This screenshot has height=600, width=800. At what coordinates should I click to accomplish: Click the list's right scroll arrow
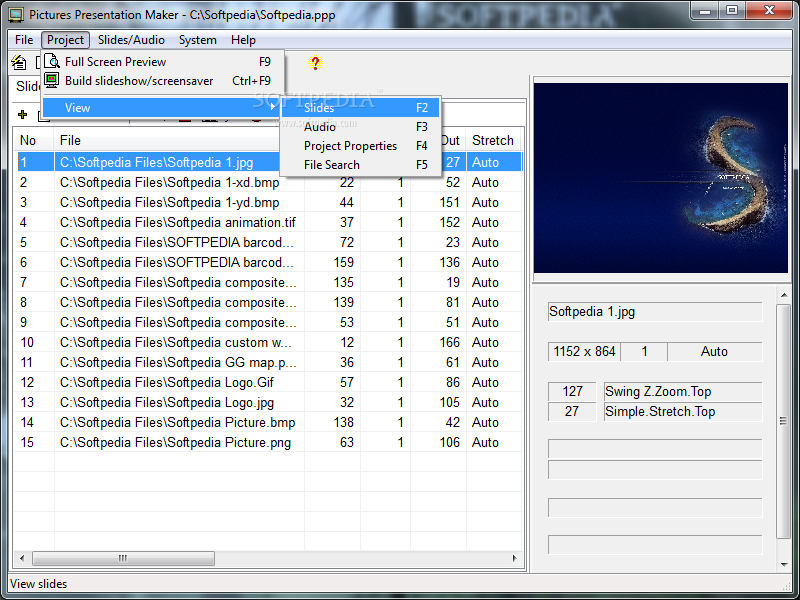pos(514,558)
